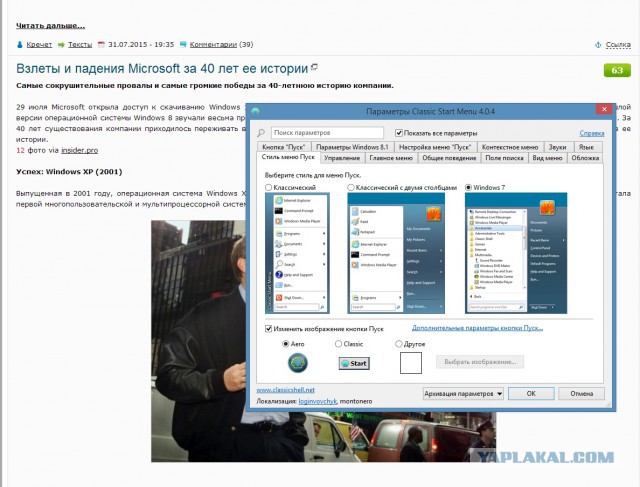Open Дополнительные параметры кнопки Пуск link

(478, 328)
